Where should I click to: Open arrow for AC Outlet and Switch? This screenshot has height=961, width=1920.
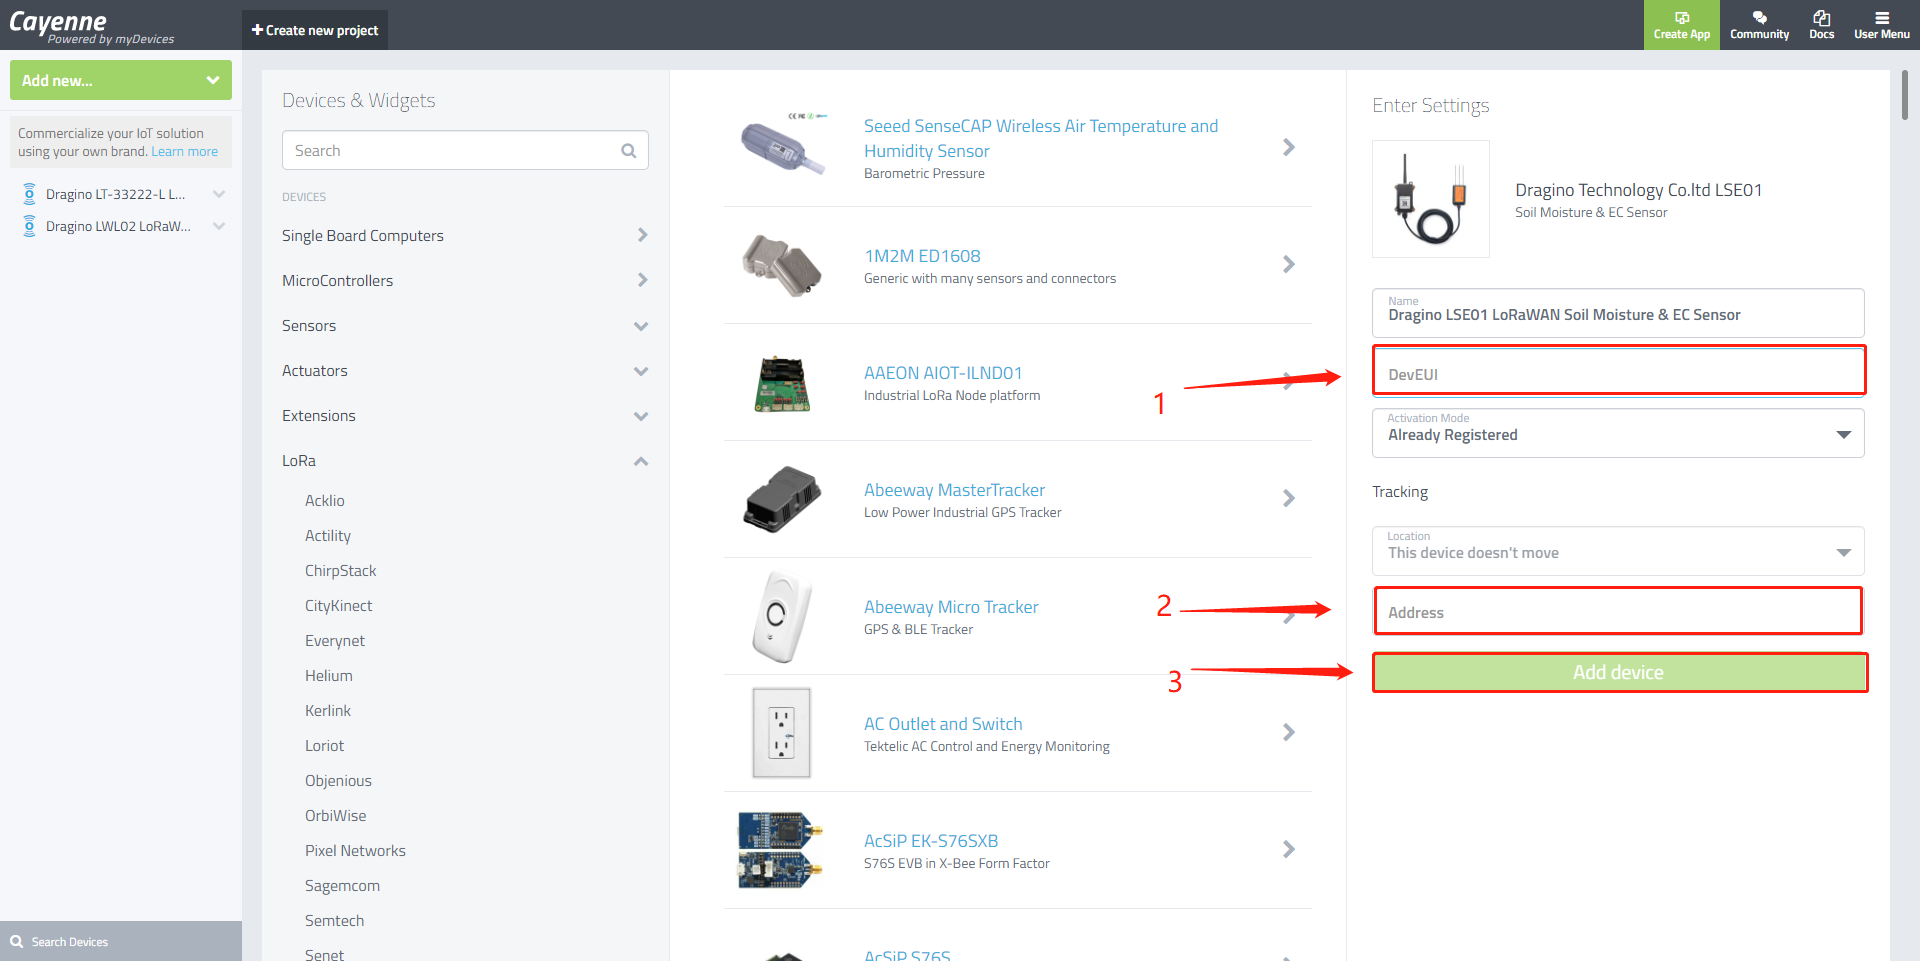[x=1289, y=733]
